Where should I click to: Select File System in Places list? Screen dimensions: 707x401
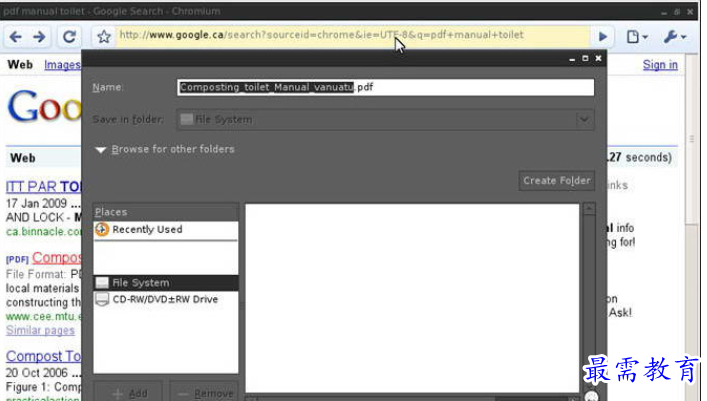point(165,283)
